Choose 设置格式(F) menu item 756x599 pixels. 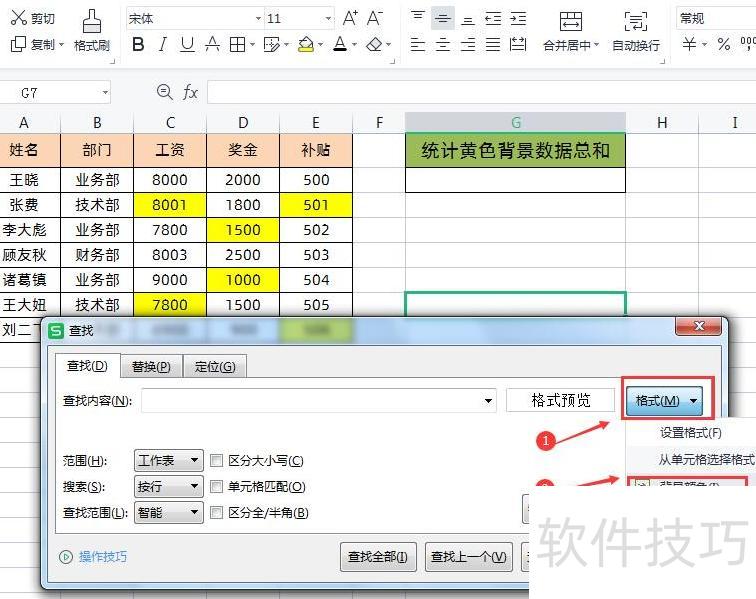pyautogui.click(x=690, y=433)
